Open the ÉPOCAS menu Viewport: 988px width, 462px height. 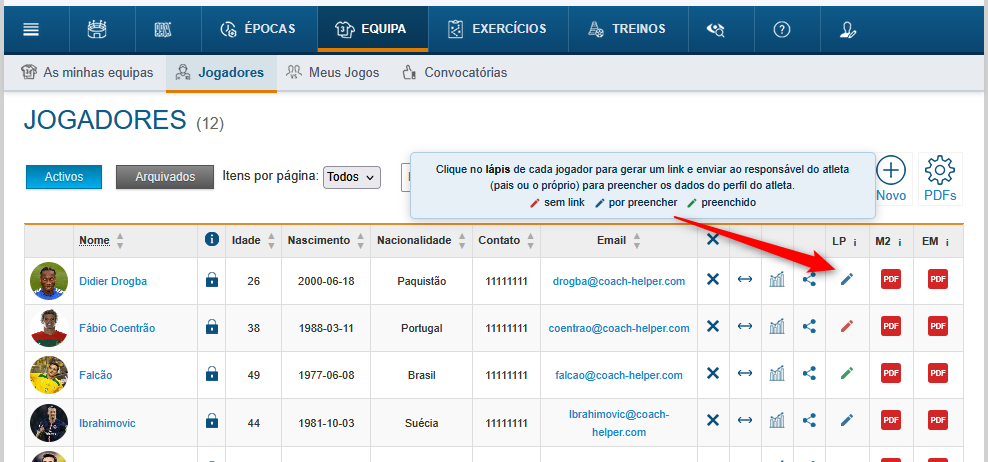[x=259, y=29]
